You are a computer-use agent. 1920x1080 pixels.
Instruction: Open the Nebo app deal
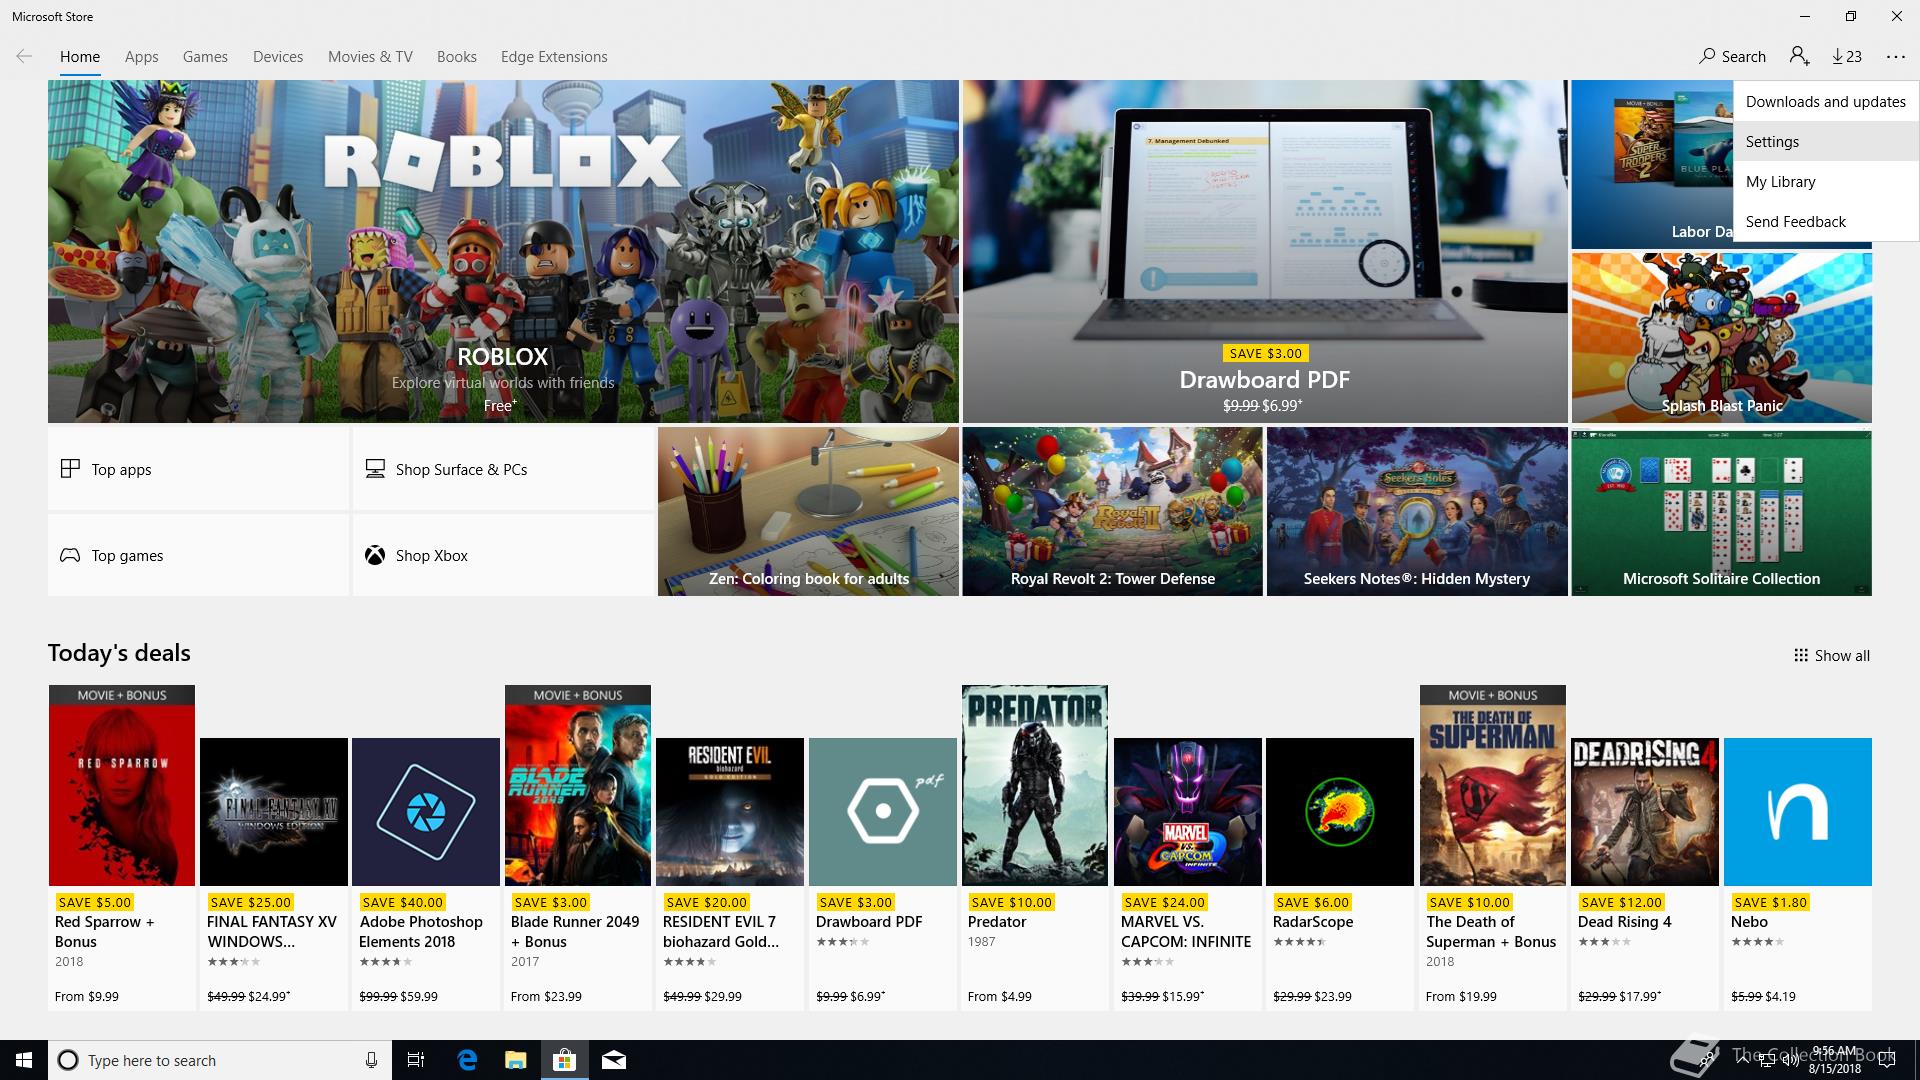(x=1798, y=874)
